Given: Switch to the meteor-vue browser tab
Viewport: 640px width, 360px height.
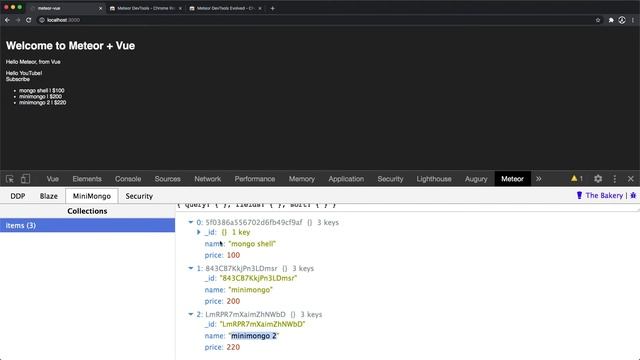Looking at the screenshot, I should (x=65, y=8).
